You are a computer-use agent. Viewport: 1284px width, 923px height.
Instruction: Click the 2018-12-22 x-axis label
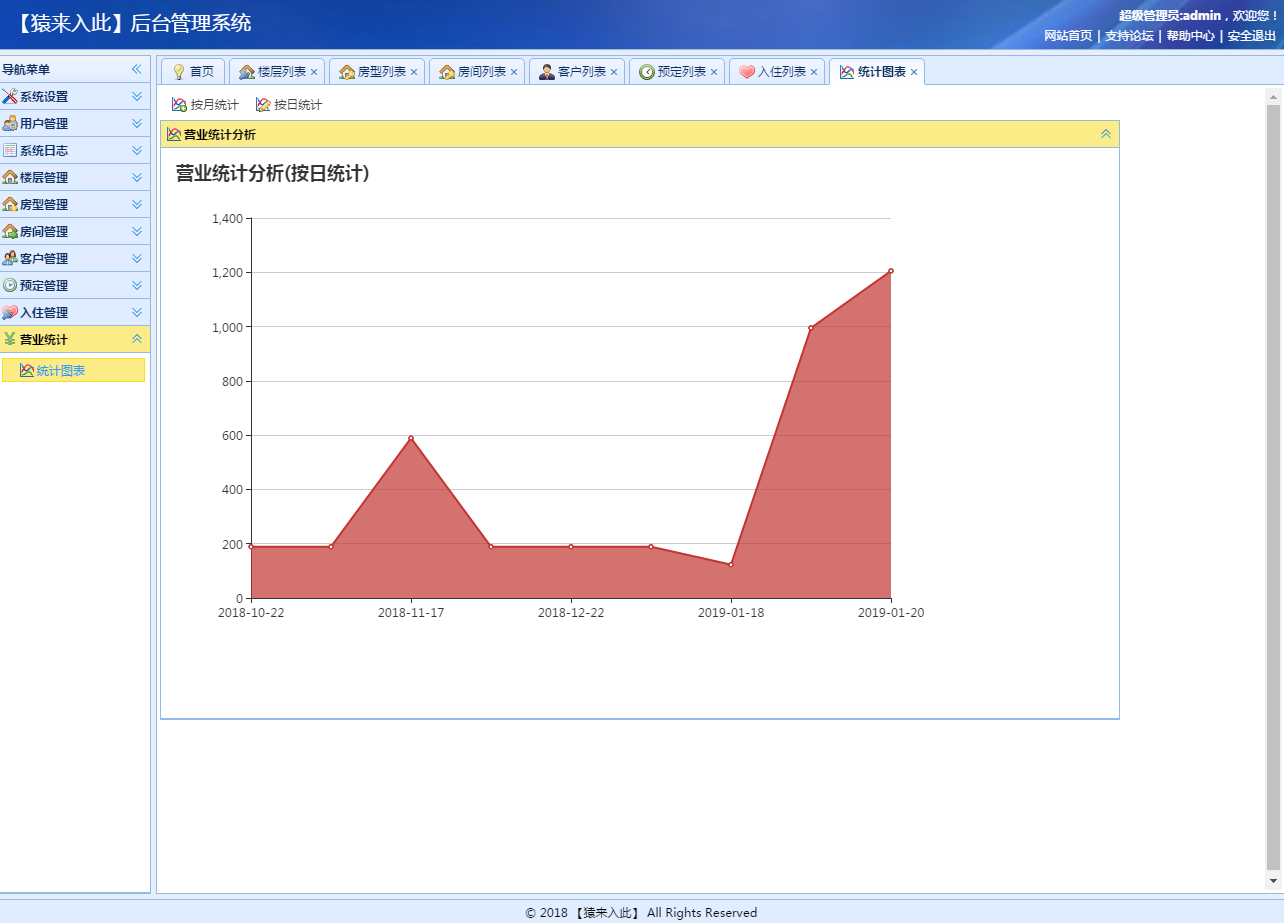(571, 613)
